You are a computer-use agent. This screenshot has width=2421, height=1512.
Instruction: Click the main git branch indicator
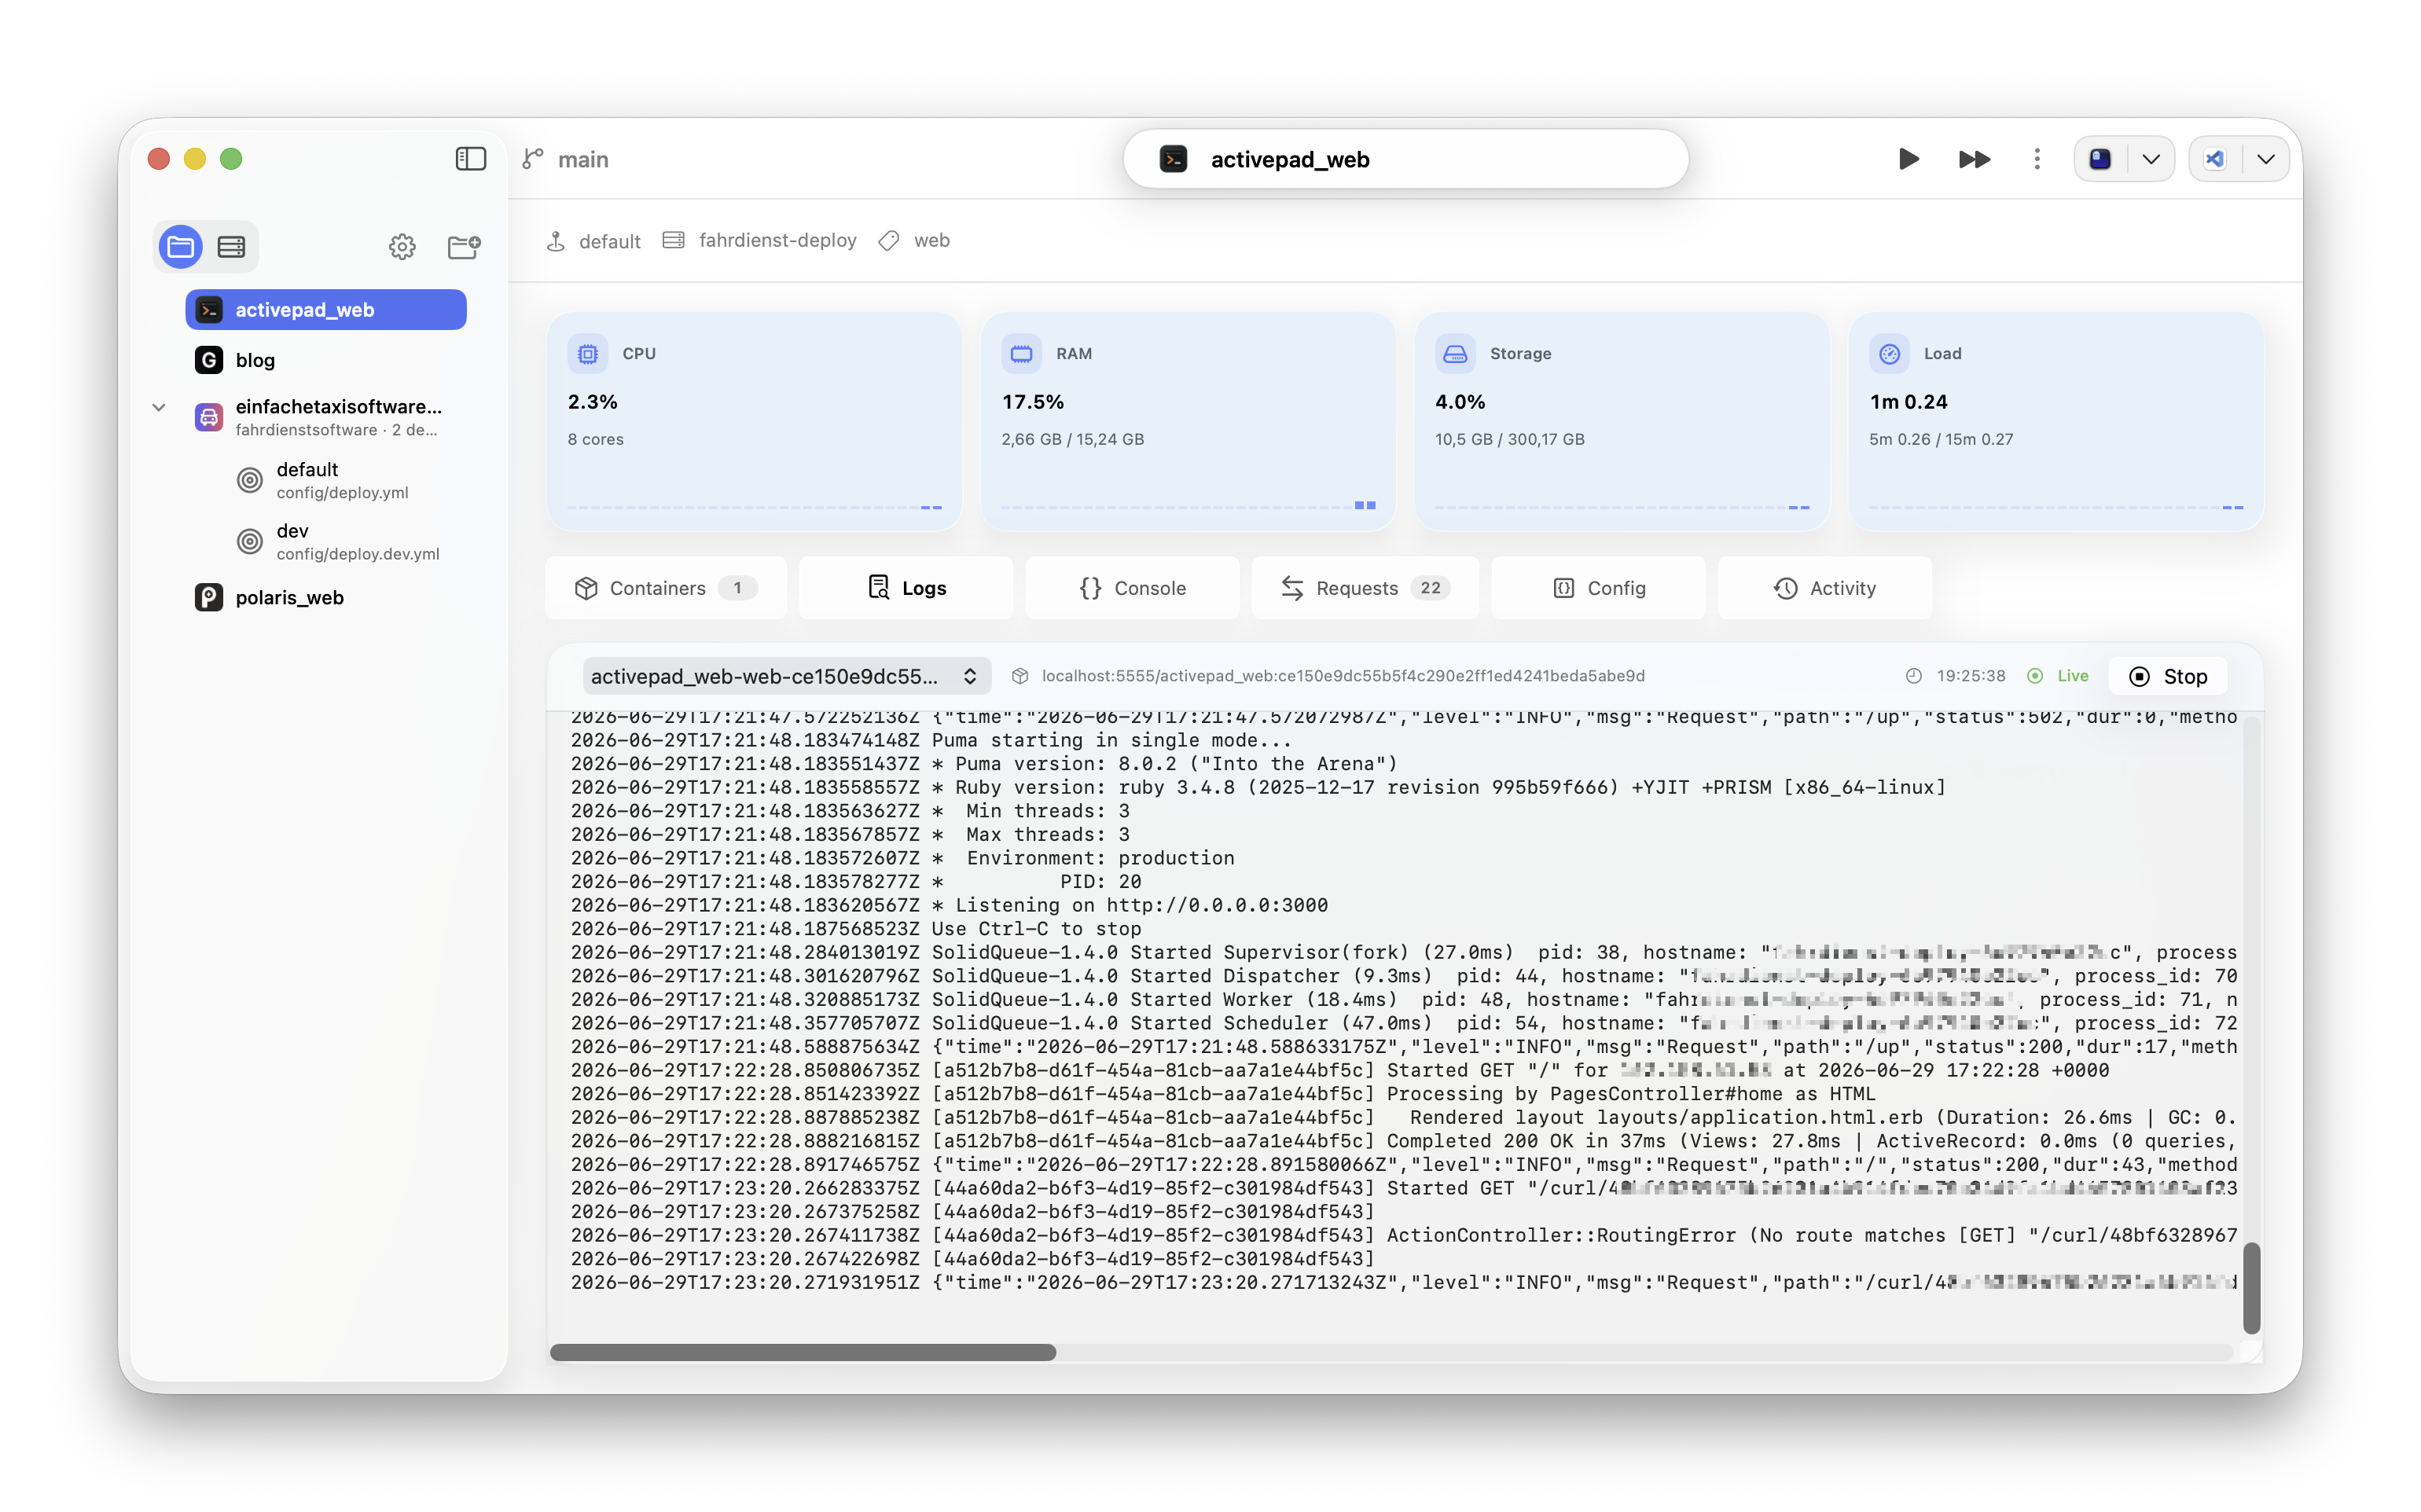coord(566,159)
